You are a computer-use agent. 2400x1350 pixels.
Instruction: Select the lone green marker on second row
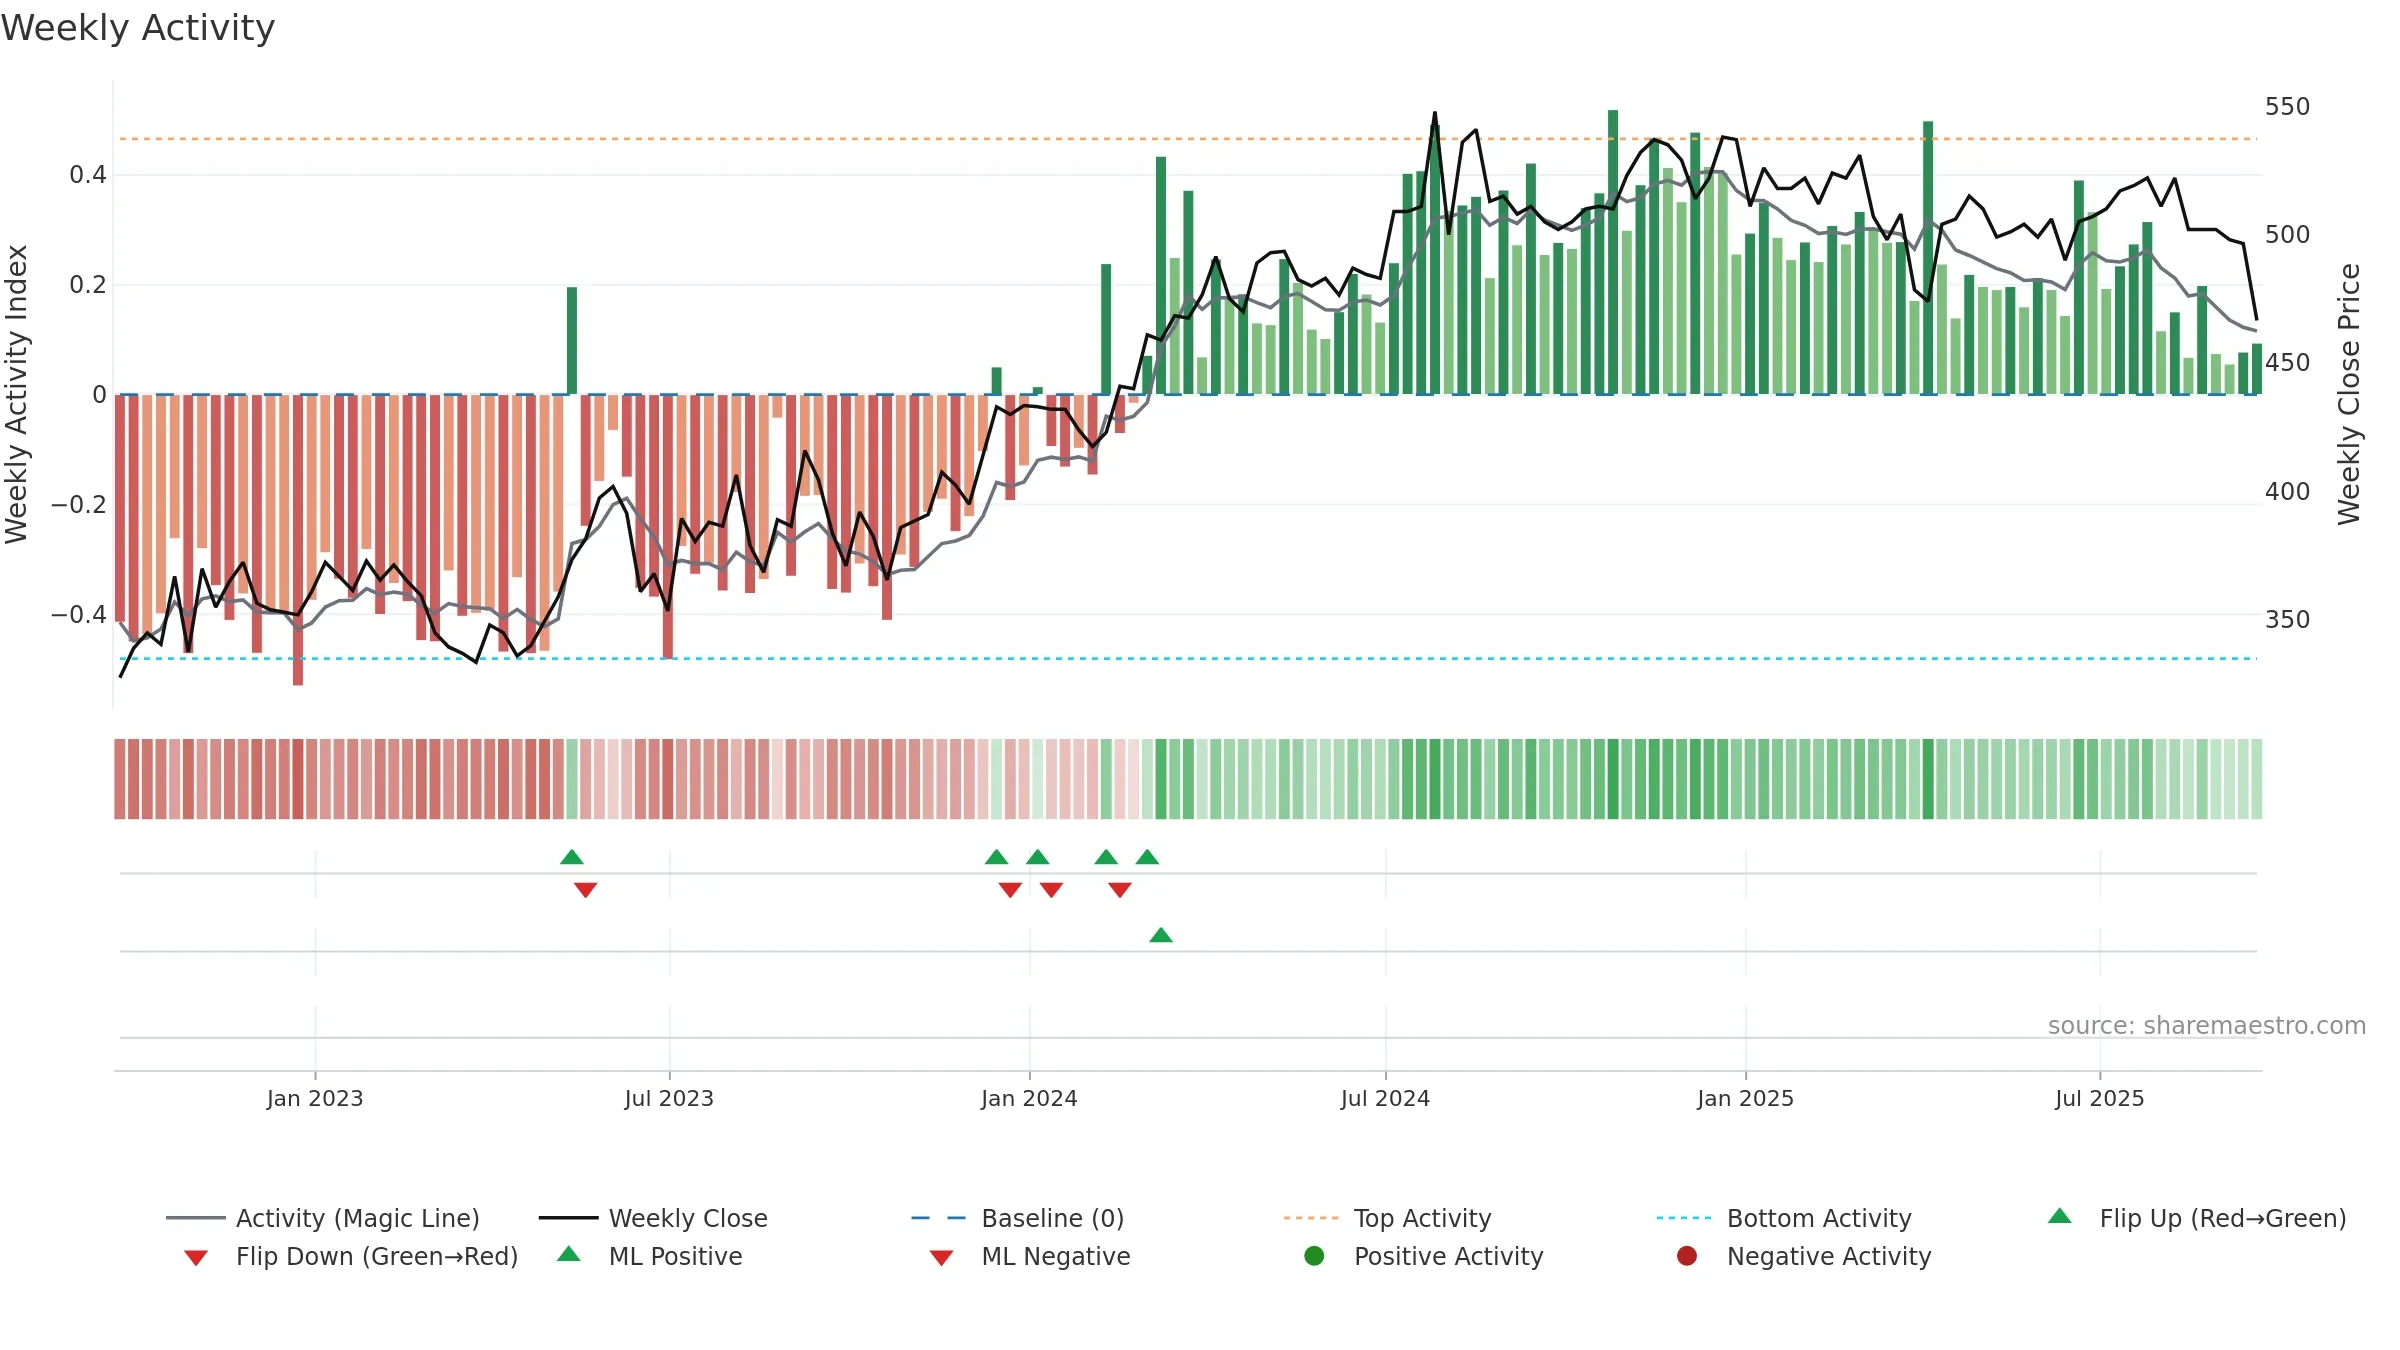click(1161, 935)
